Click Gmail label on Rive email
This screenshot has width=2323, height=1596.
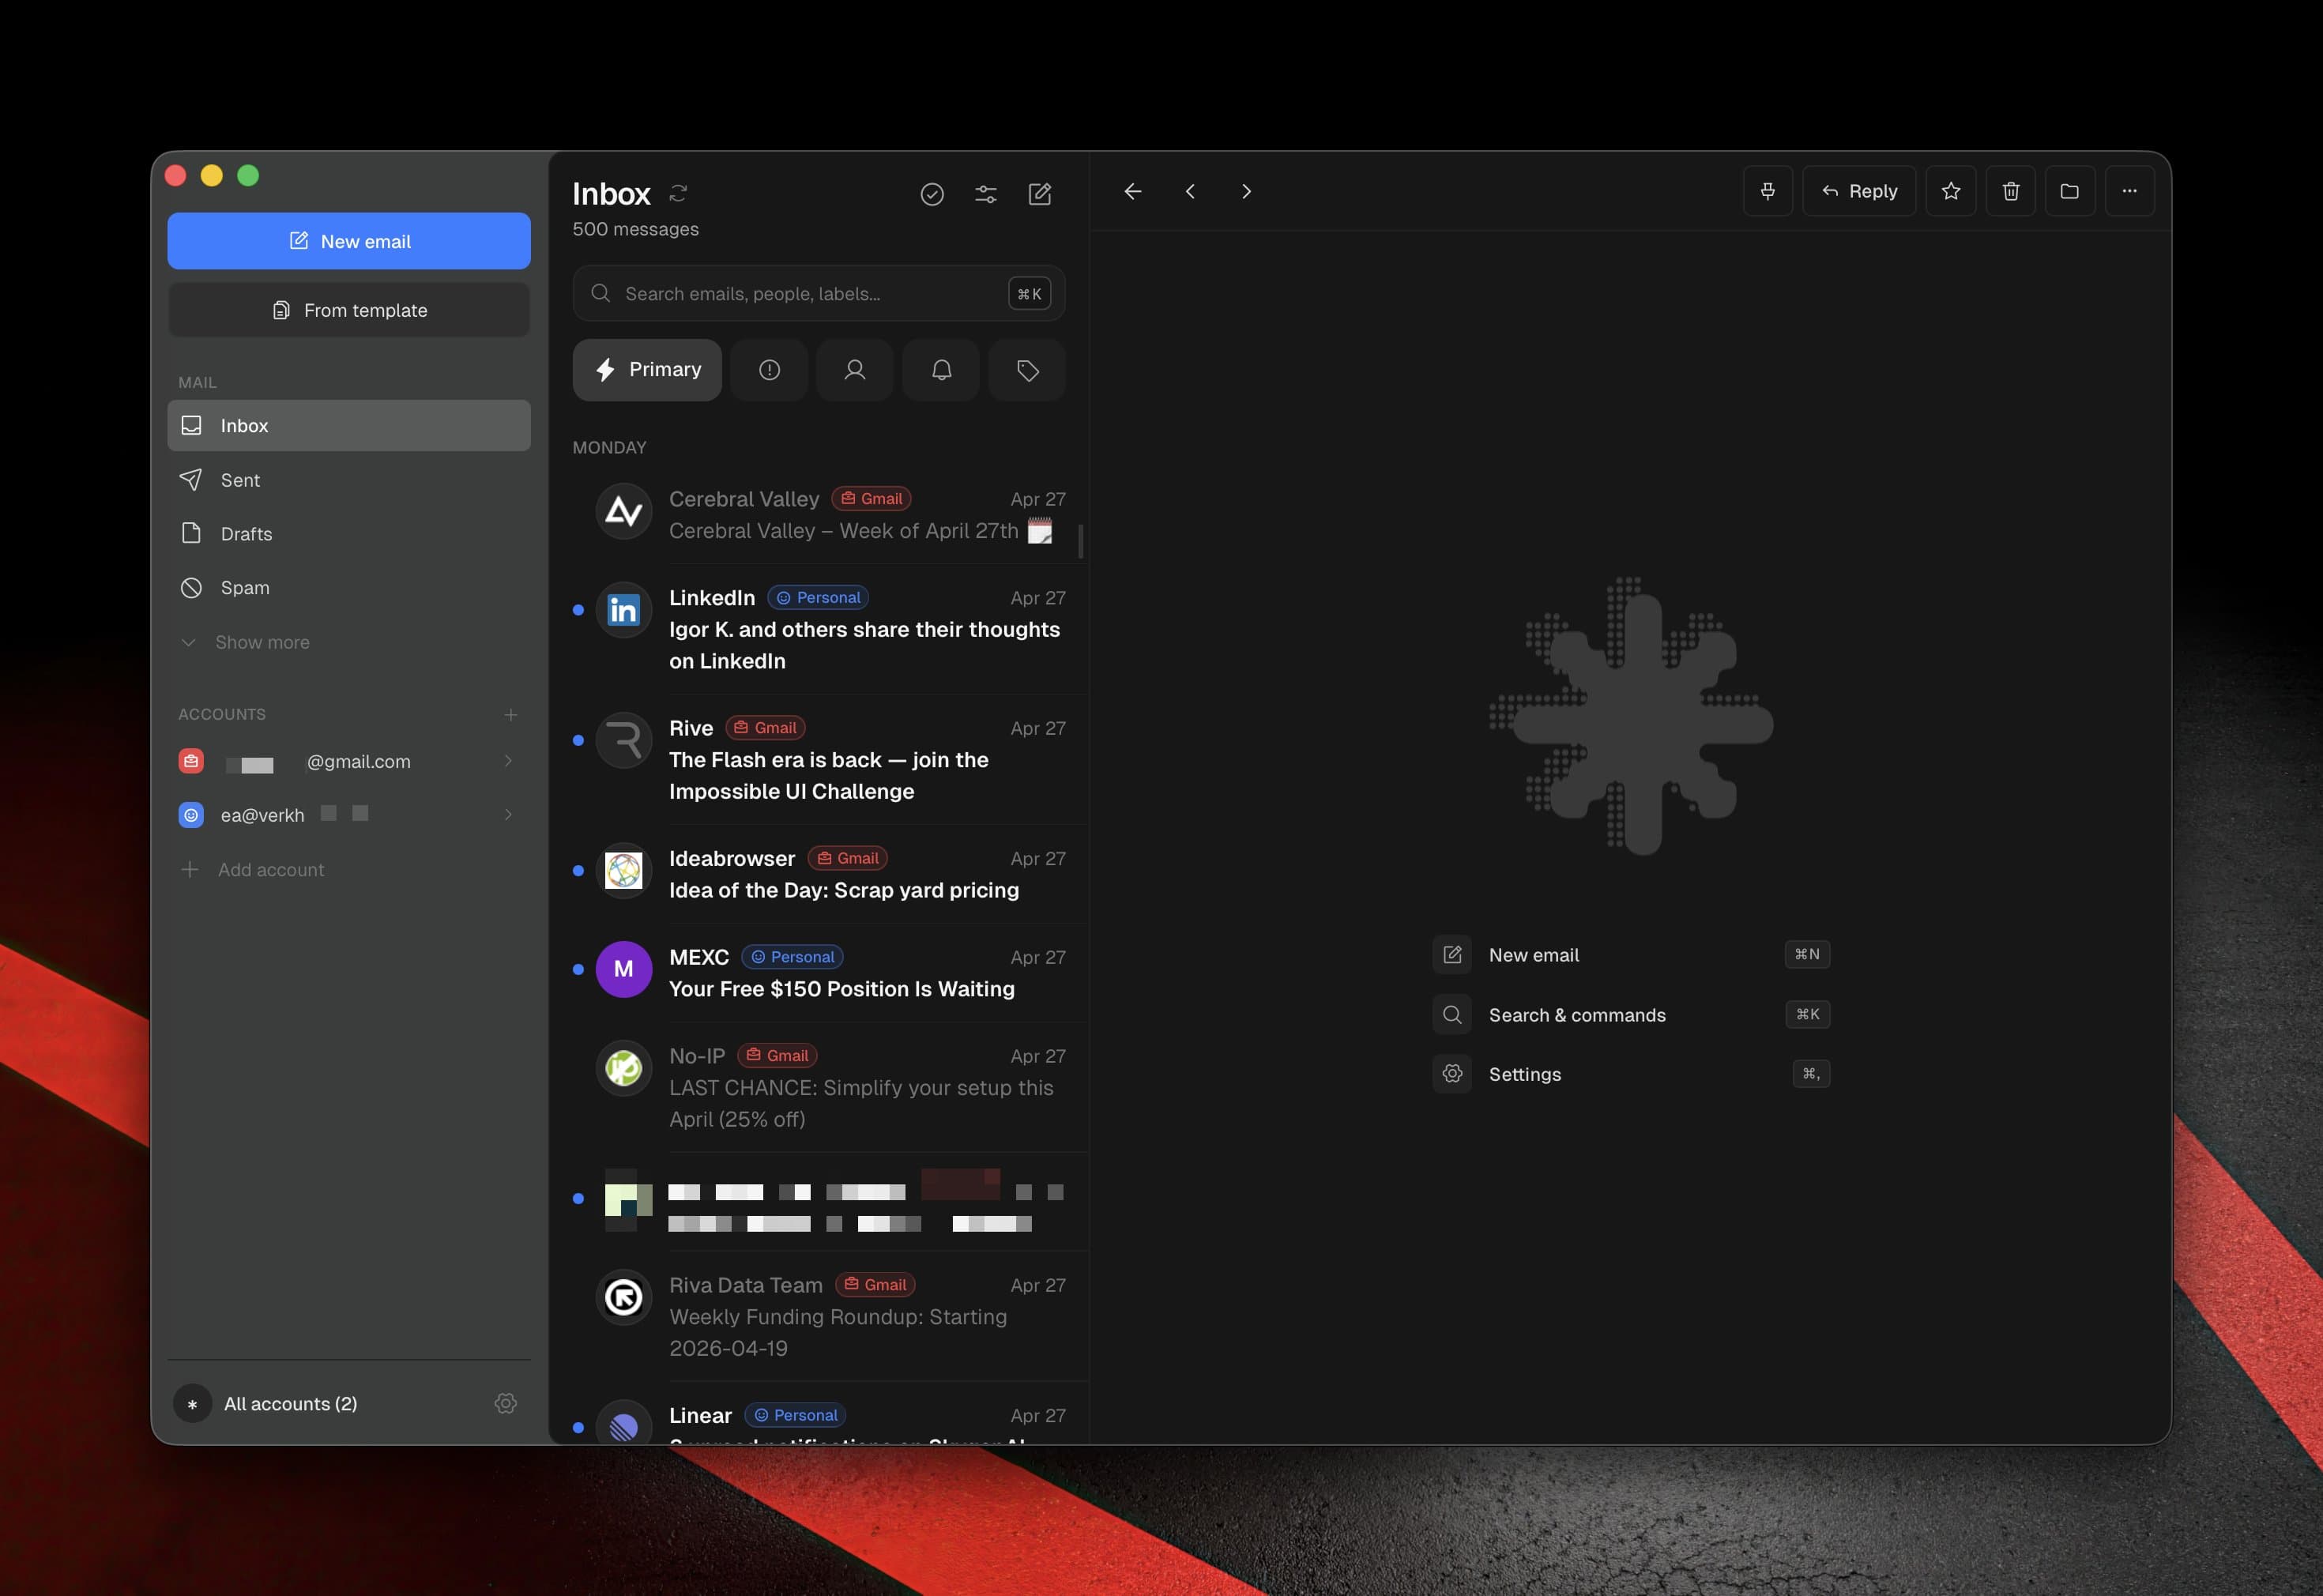tap(766, 728)
